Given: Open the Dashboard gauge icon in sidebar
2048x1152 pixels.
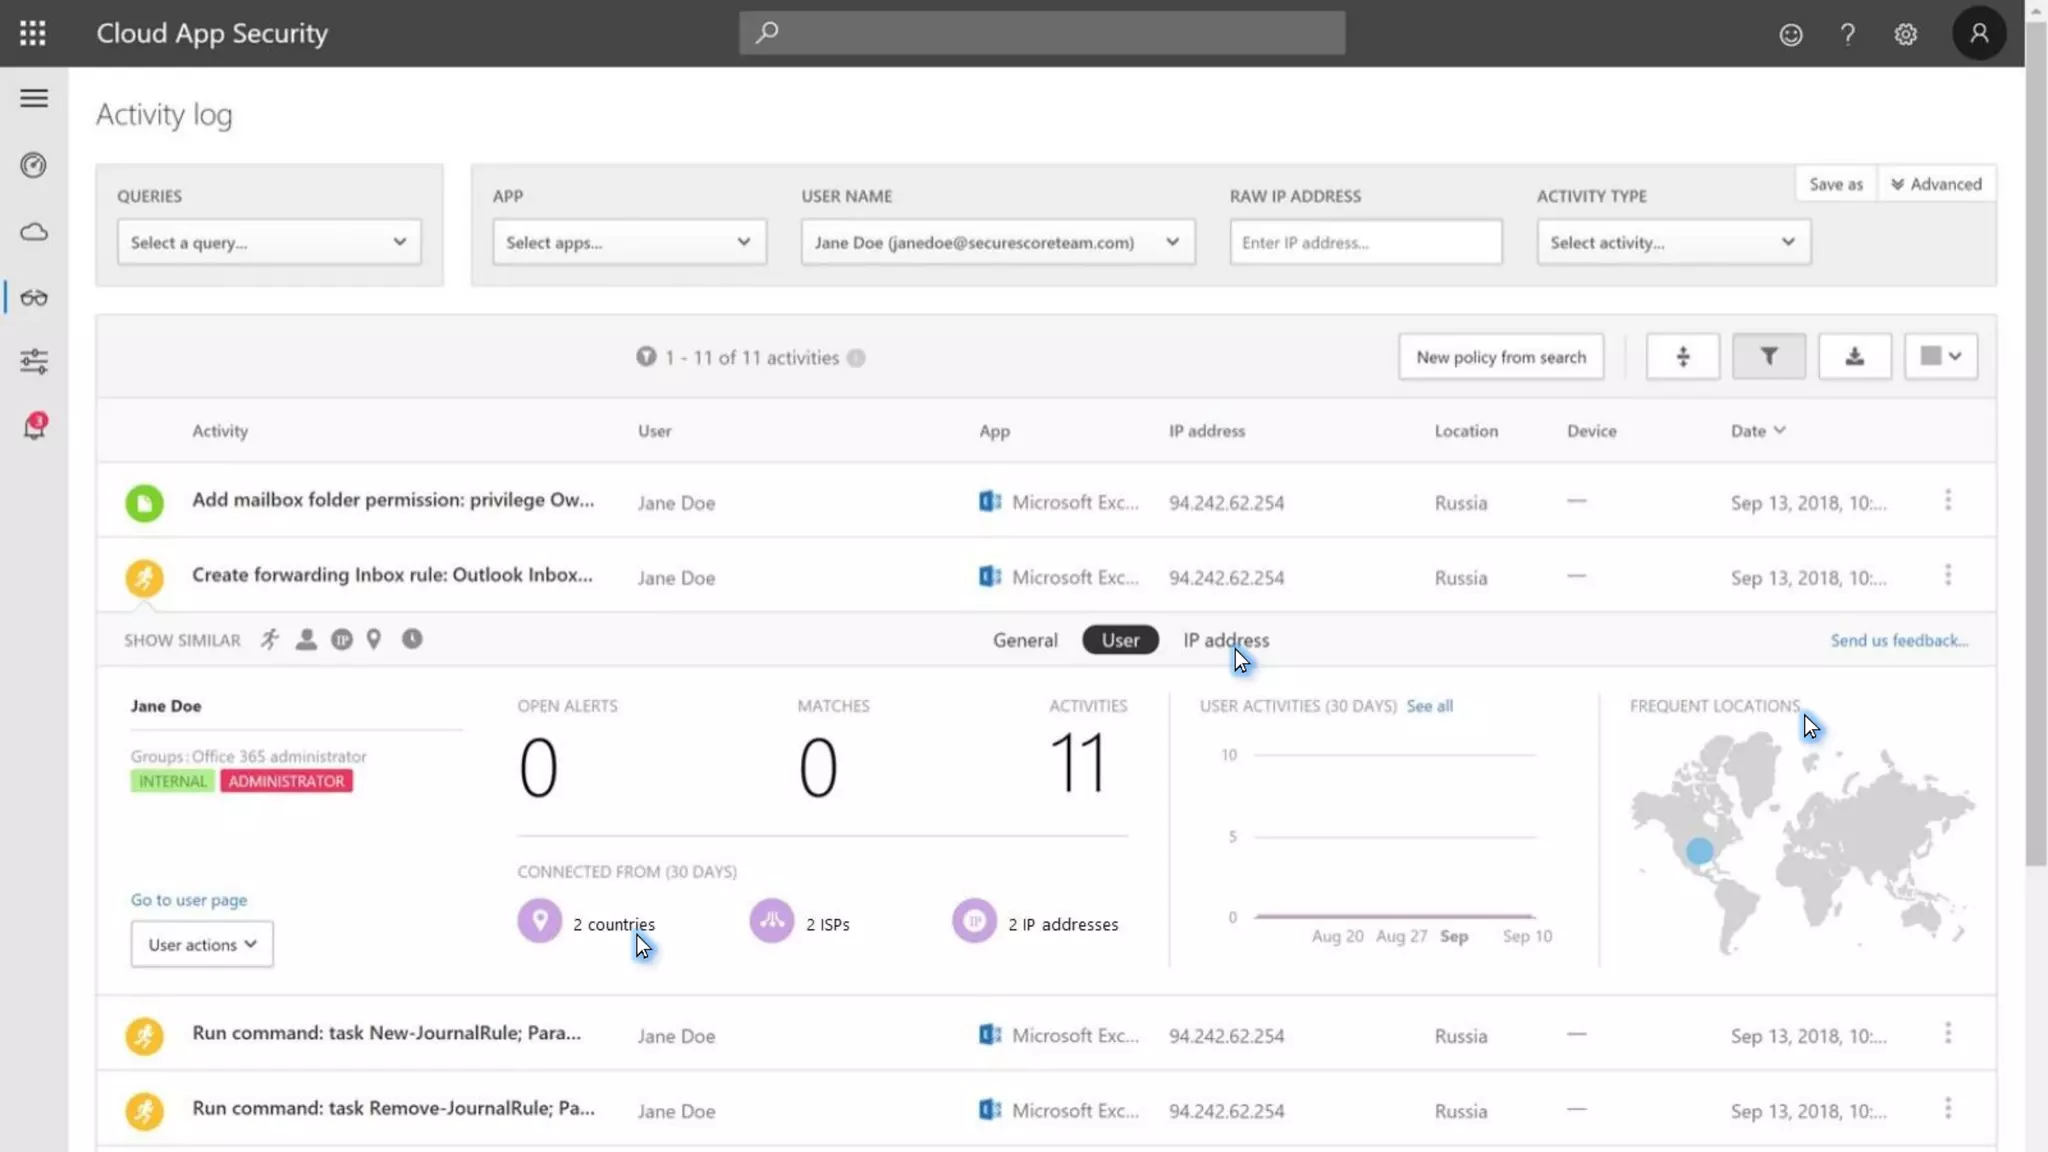Looking at the screenshot, I should coord(34,165).
